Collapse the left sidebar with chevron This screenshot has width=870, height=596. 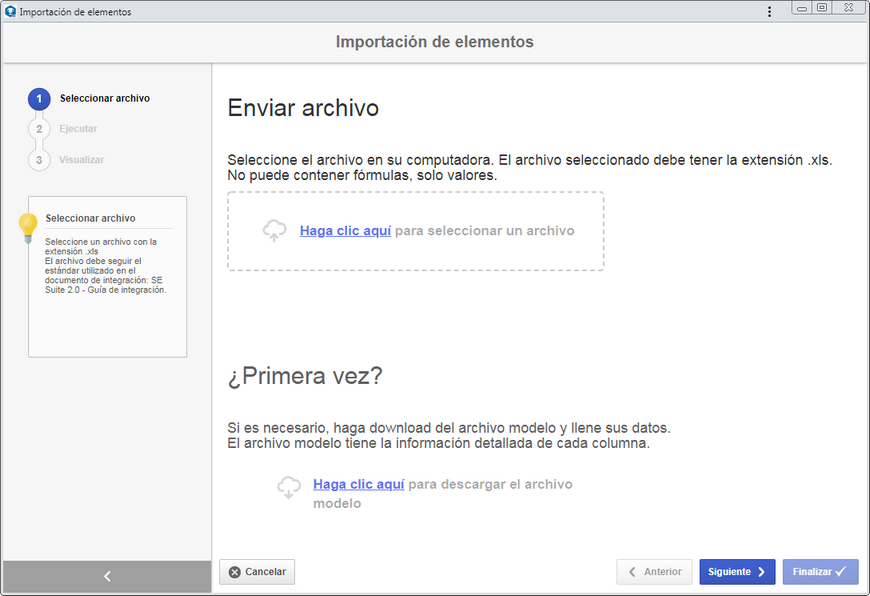point(107,576)
